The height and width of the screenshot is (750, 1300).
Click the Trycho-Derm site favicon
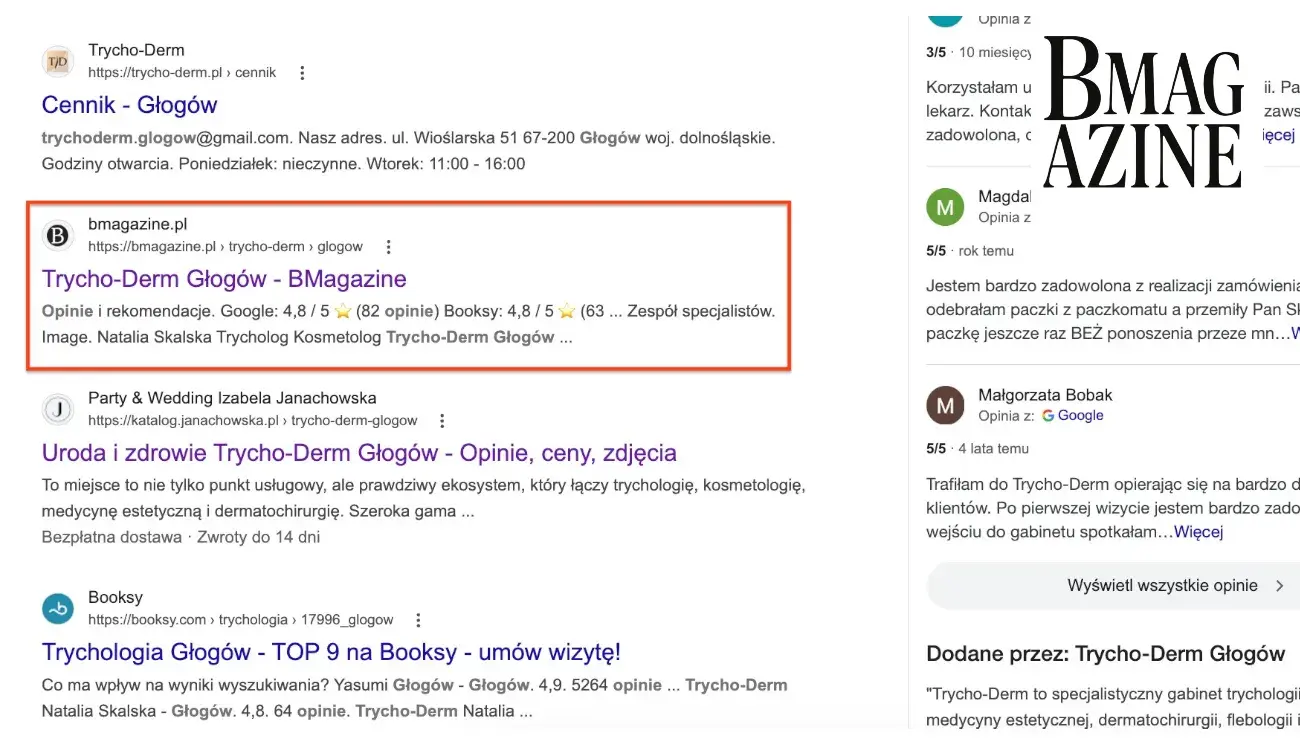tap(58, 61)
